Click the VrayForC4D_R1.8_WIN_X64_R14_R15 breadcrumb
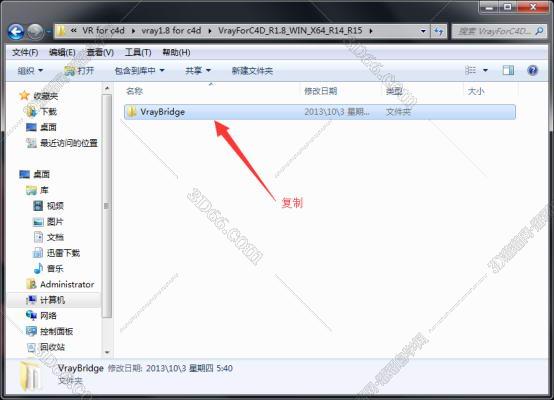The height and width of the screenshot is (400, 554). tap(290, 31)
